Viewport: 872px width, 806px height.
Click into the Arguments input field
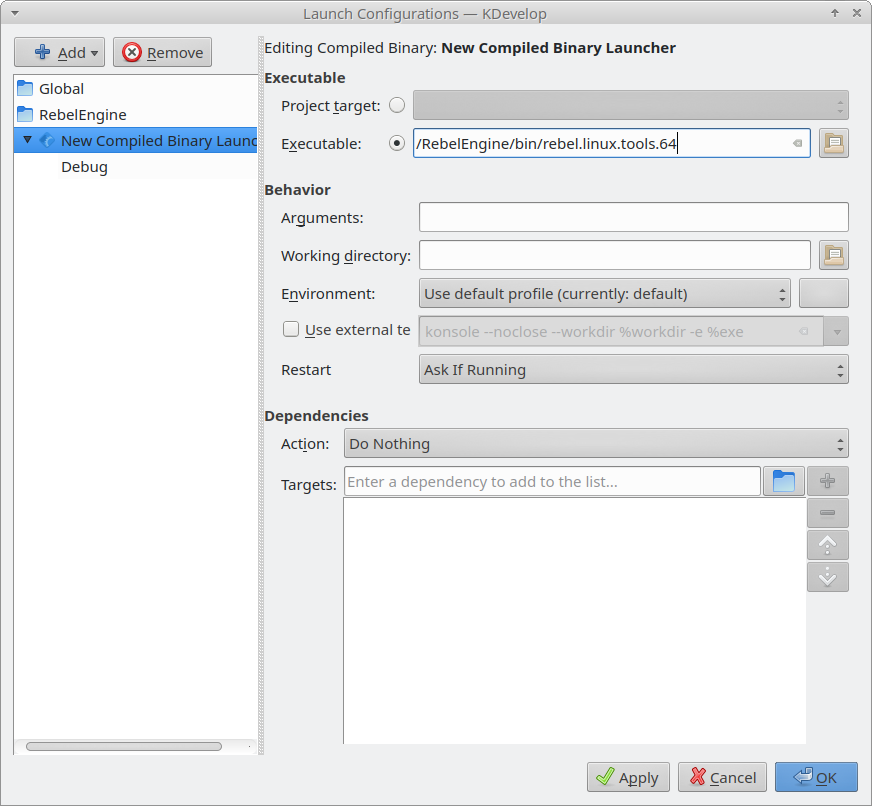tap(633, 217)
